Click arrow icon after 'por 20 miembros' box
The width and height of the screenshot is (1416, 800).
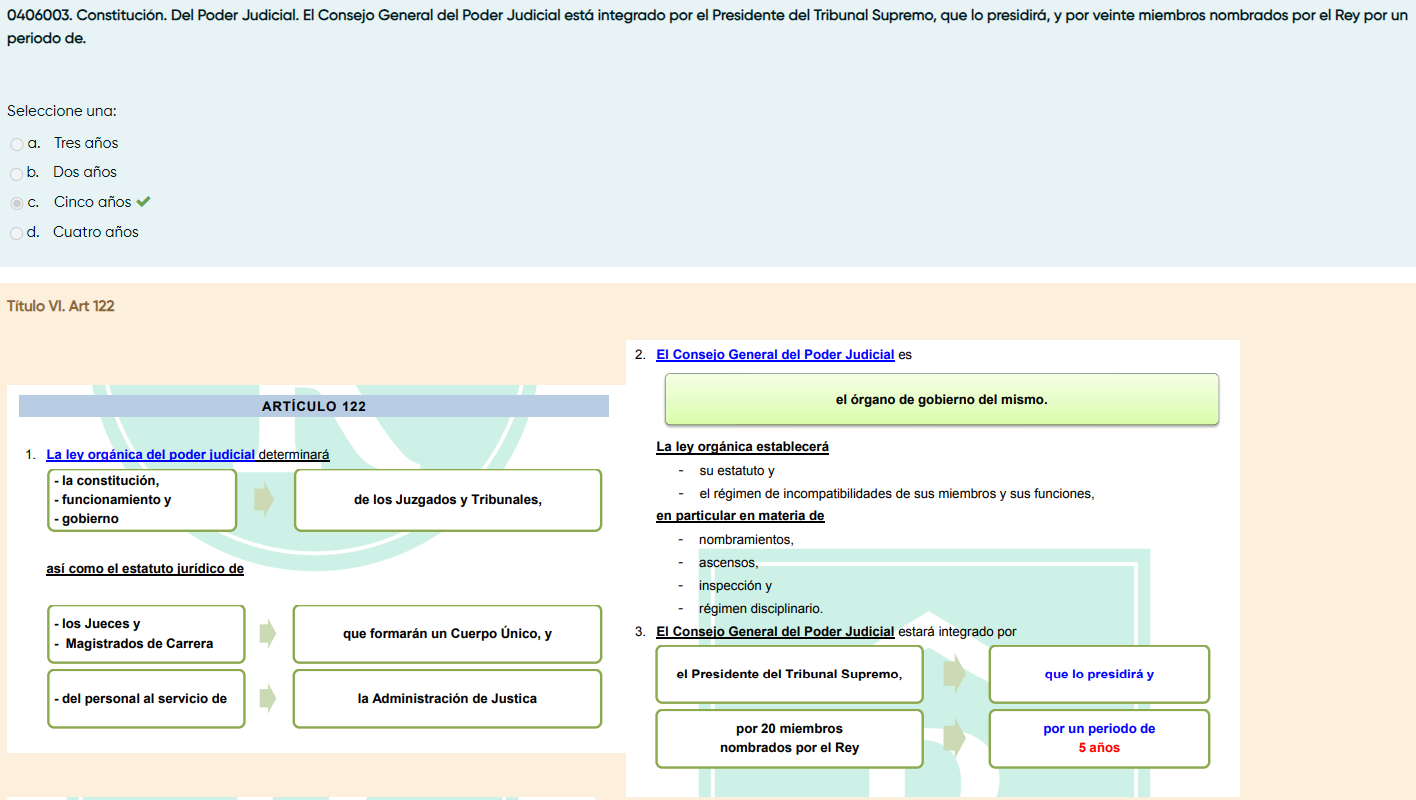click(x=955, y=739)
